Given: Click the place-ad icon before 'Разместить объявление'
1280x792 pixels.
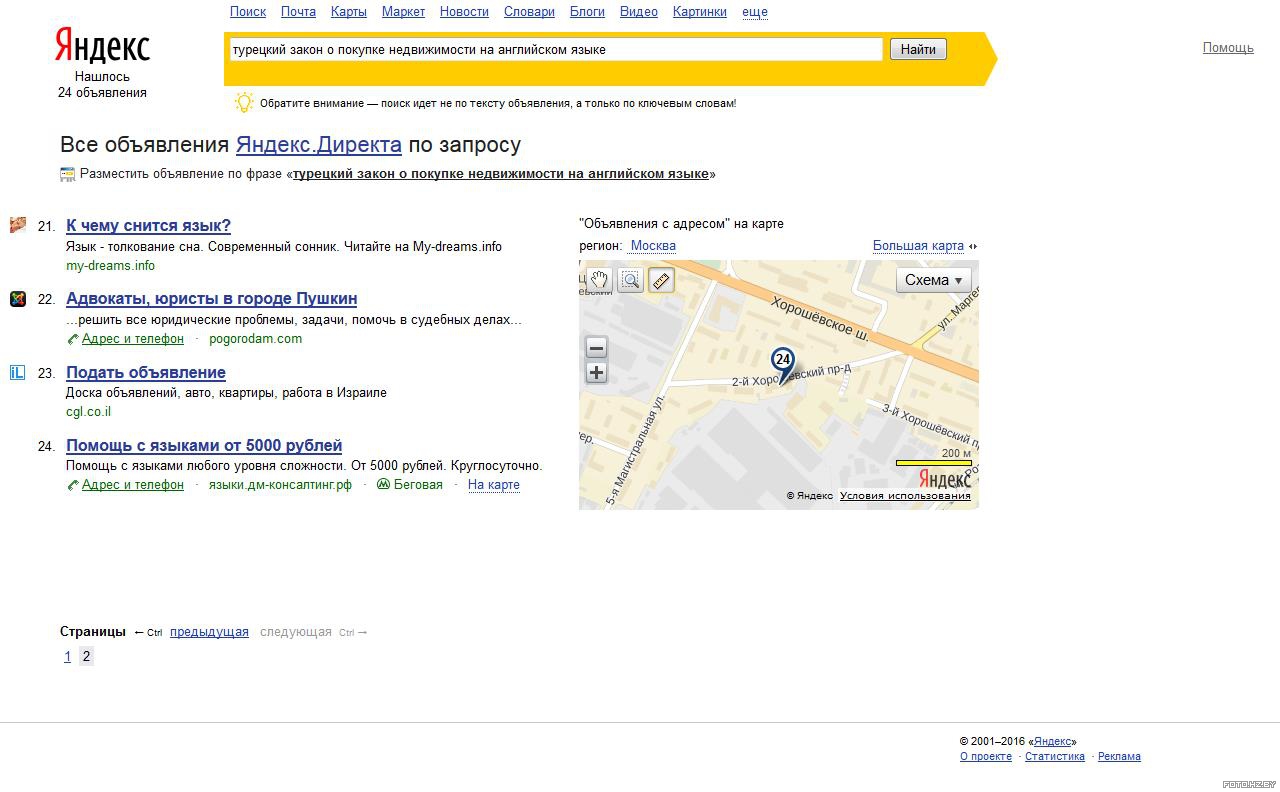Looking at the screenshot, I should click(x=68, y=174).
